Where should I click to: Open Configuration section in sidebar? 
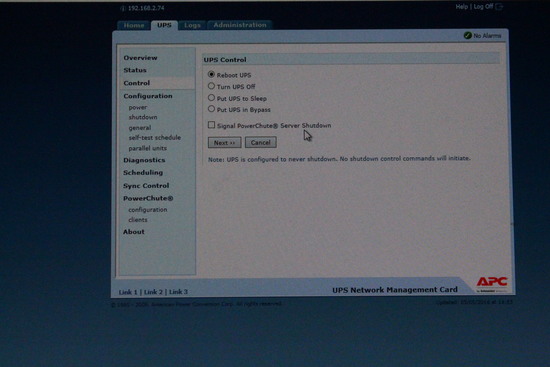click(148, 96)
